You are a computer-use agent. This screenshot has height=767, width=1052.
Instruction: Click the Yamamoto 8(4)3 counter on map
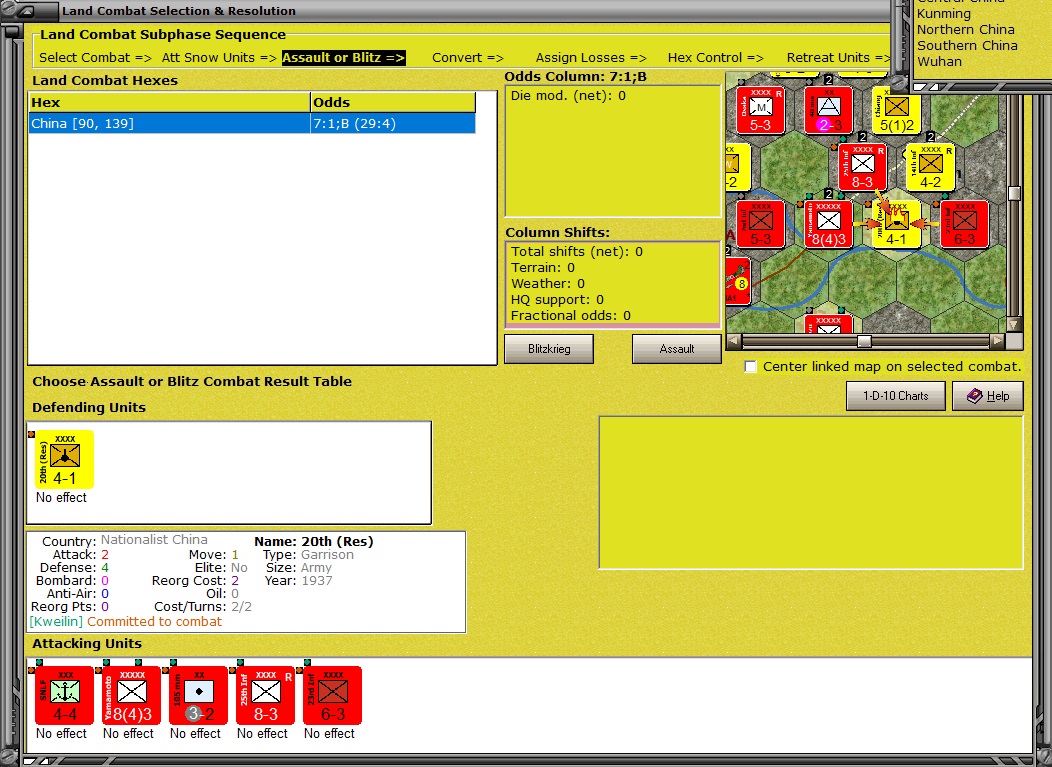829,224
